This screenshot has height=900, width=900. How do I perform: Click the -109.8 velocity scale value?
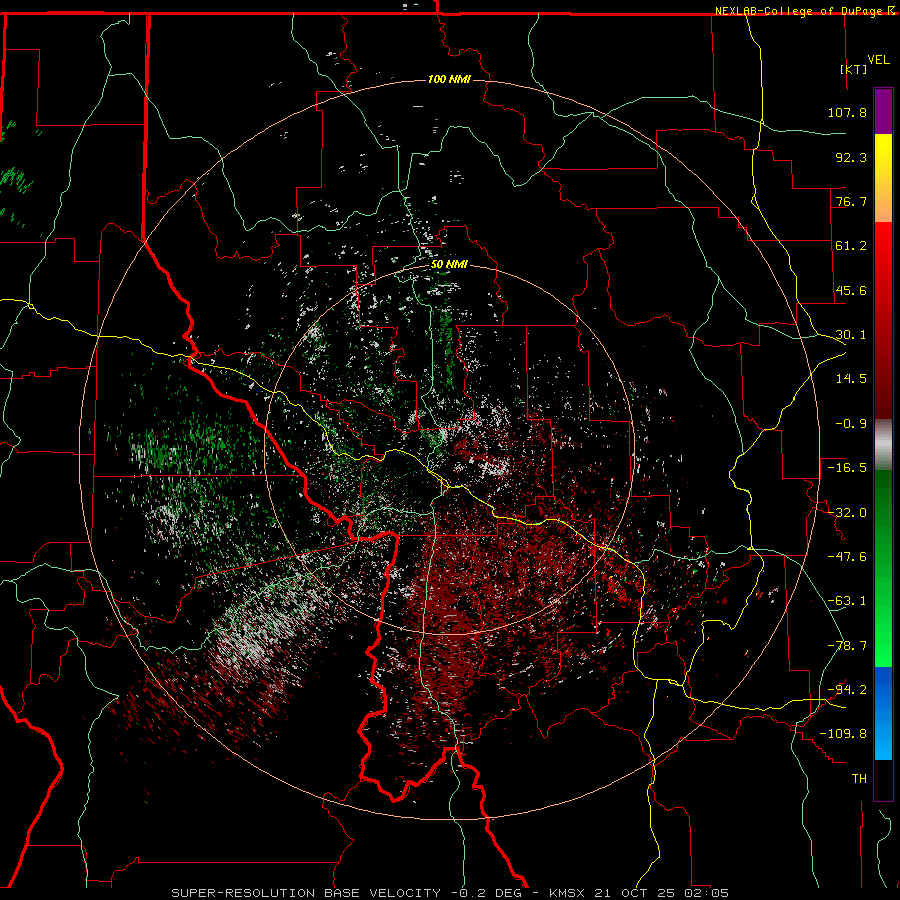844,734
